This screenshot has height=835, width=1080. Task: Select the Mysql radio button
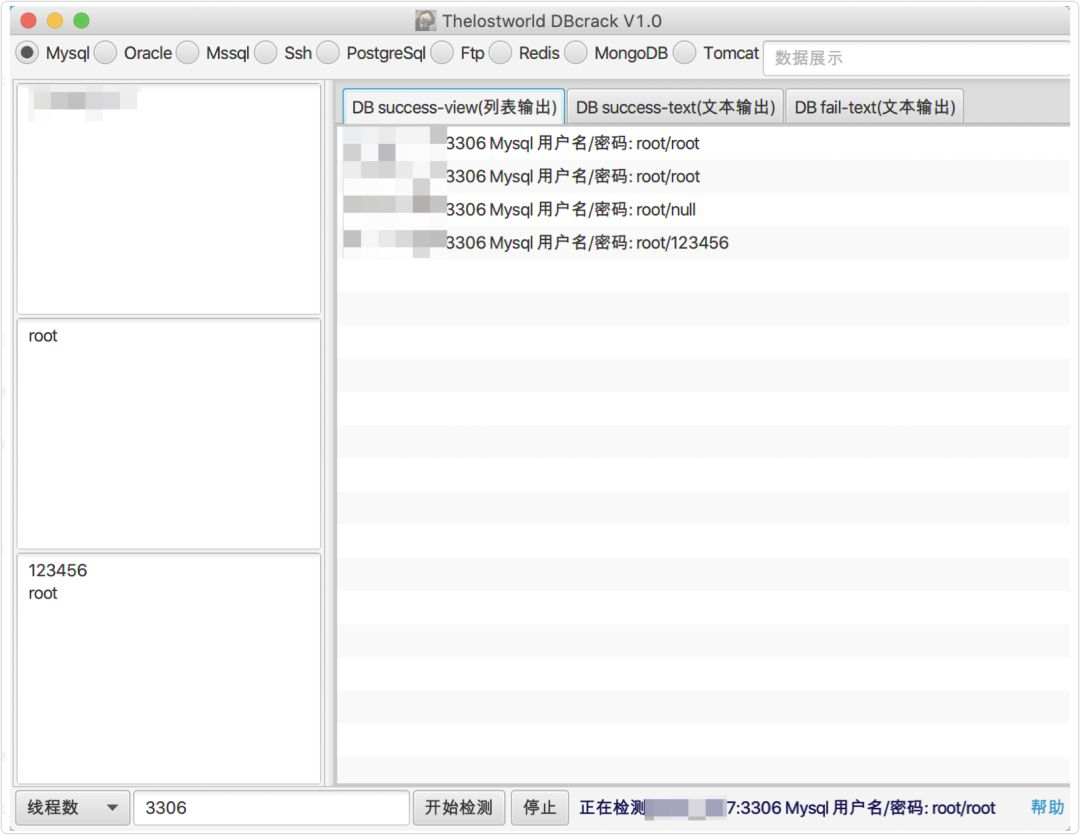28,53
